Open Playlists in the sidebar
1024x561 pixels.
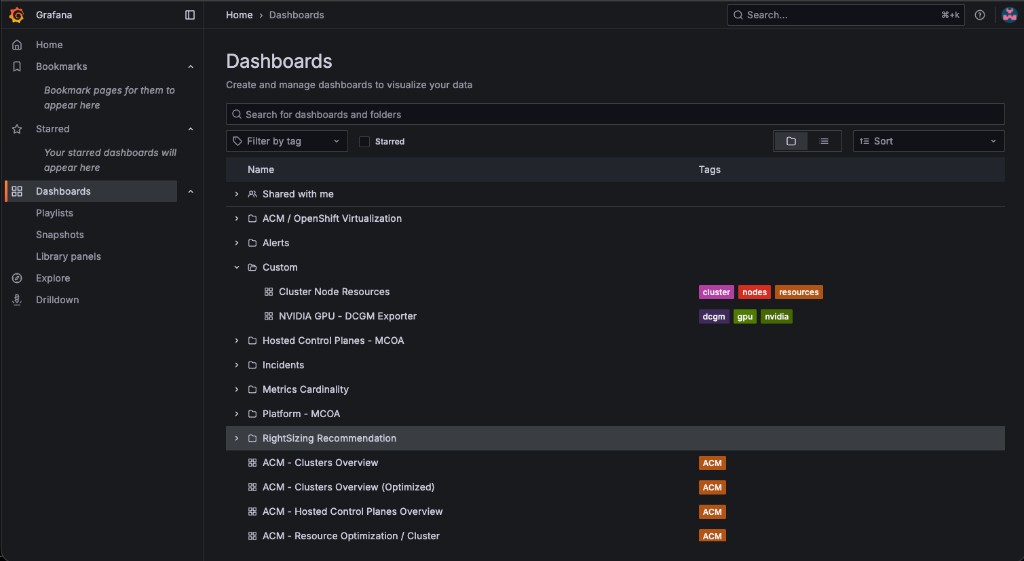(54, 213)
